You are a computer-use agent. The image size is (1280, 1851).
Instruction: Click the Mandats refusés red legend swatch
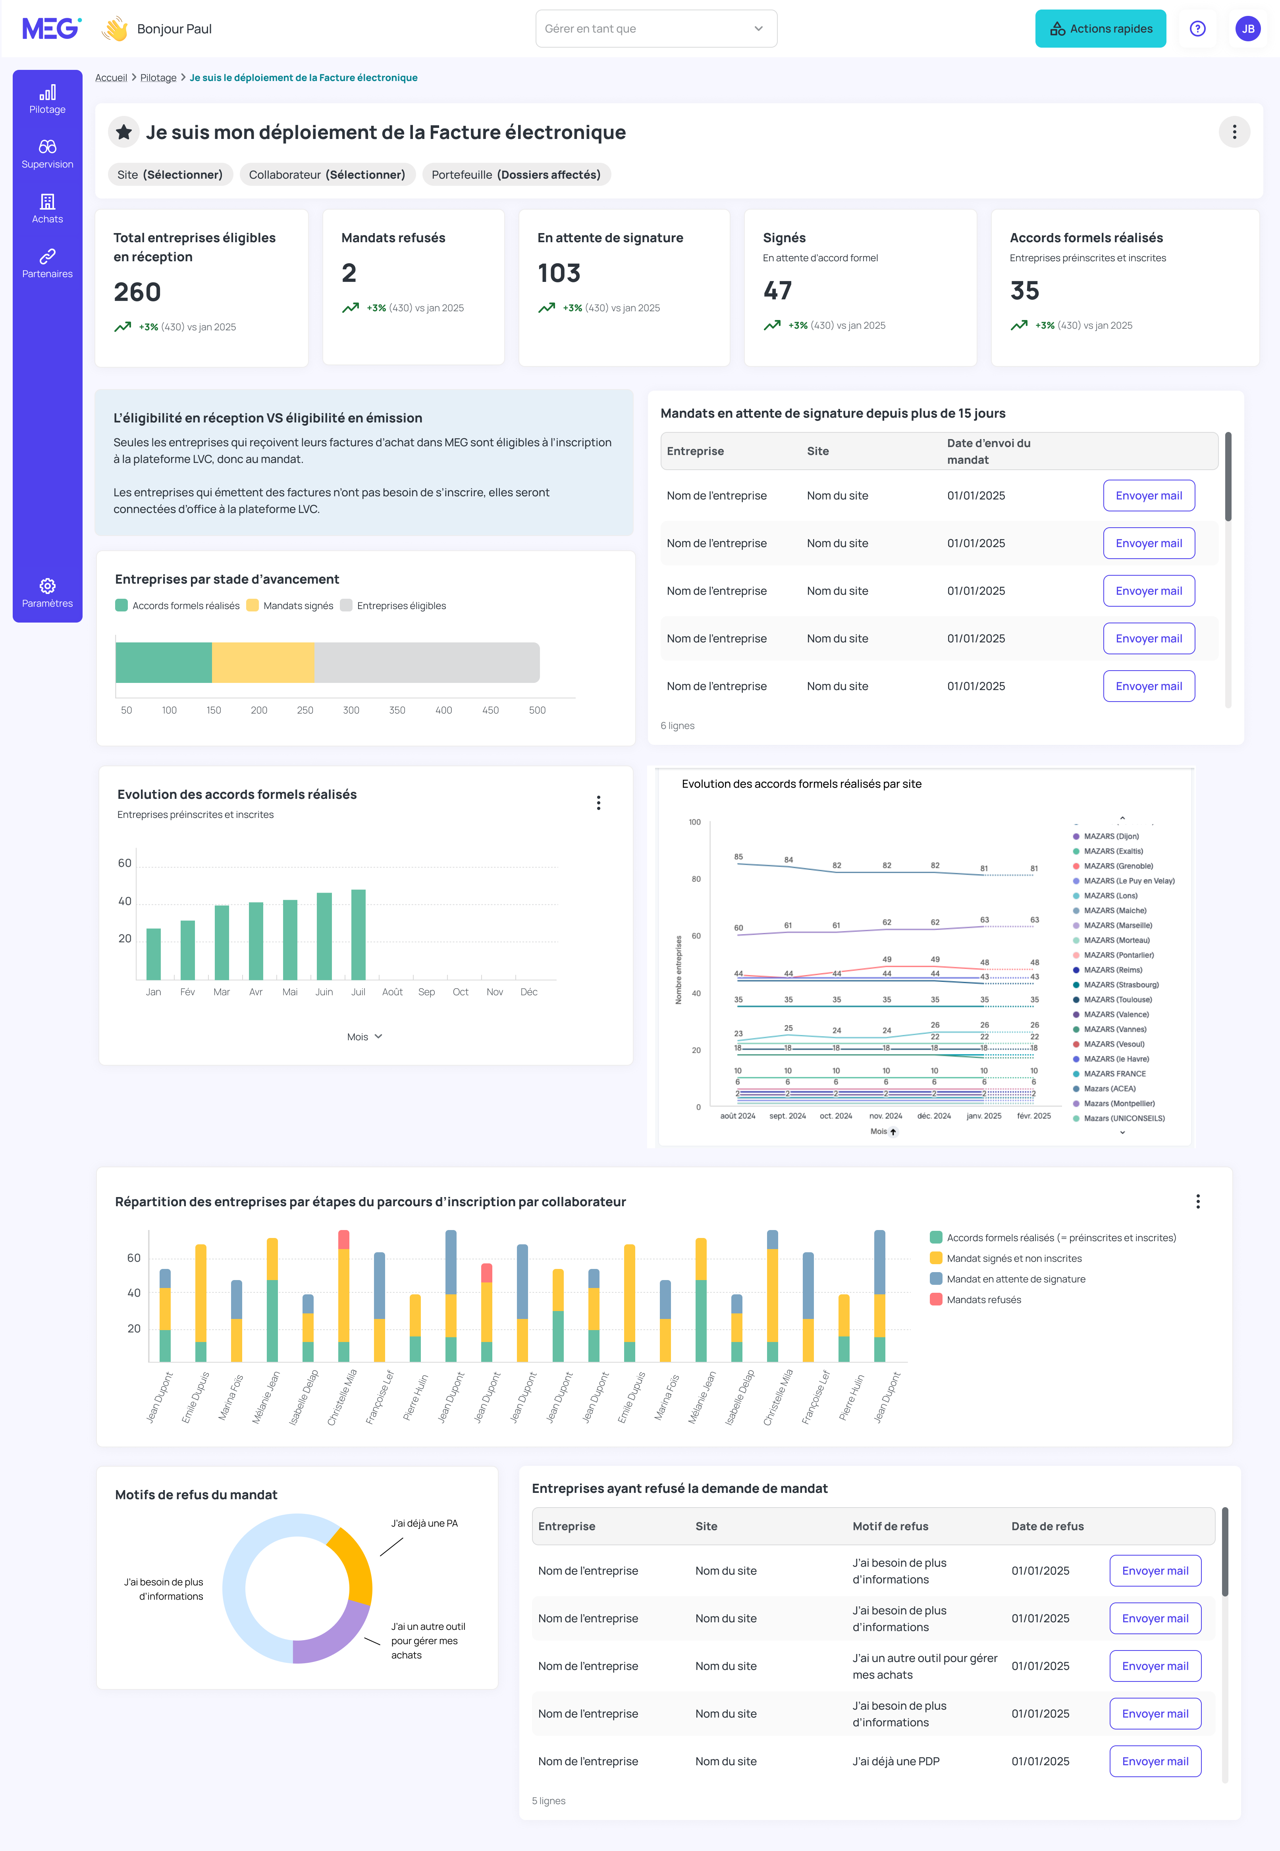(936, 1300)
